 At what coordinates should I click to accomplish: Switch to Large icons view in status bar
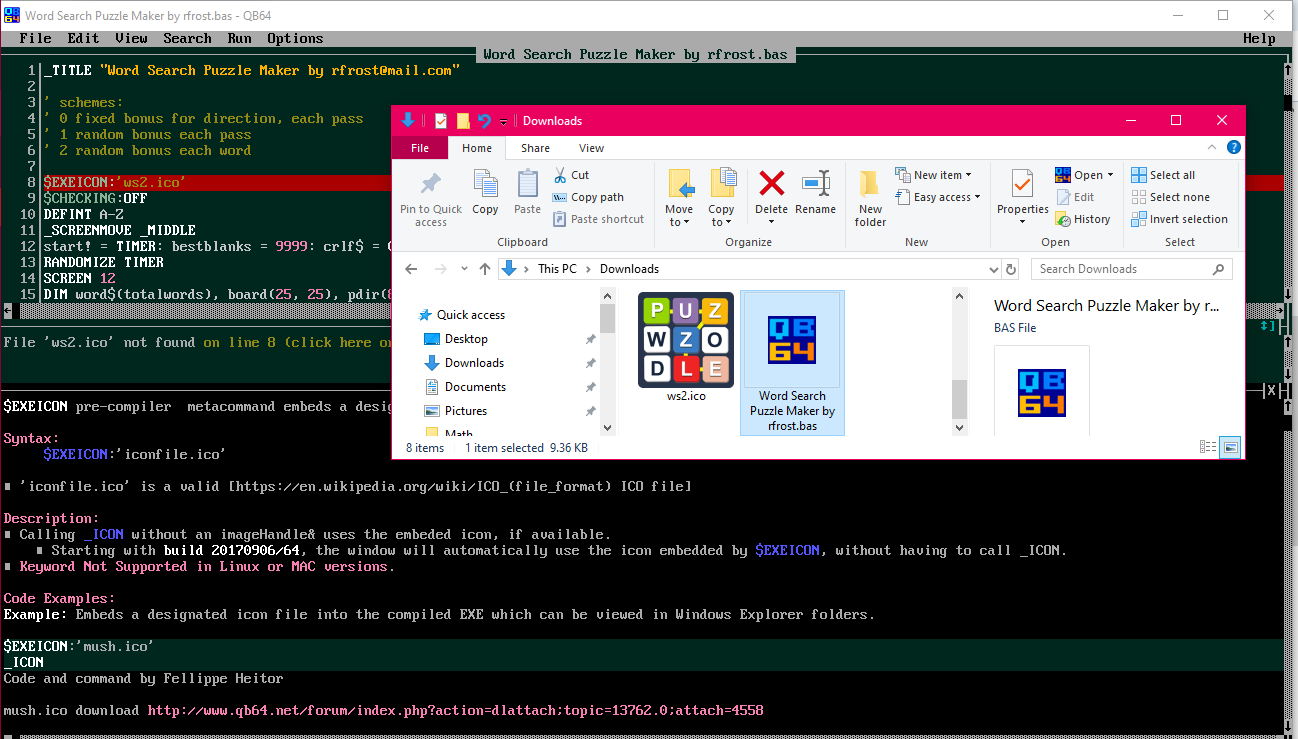[1230, 447]
